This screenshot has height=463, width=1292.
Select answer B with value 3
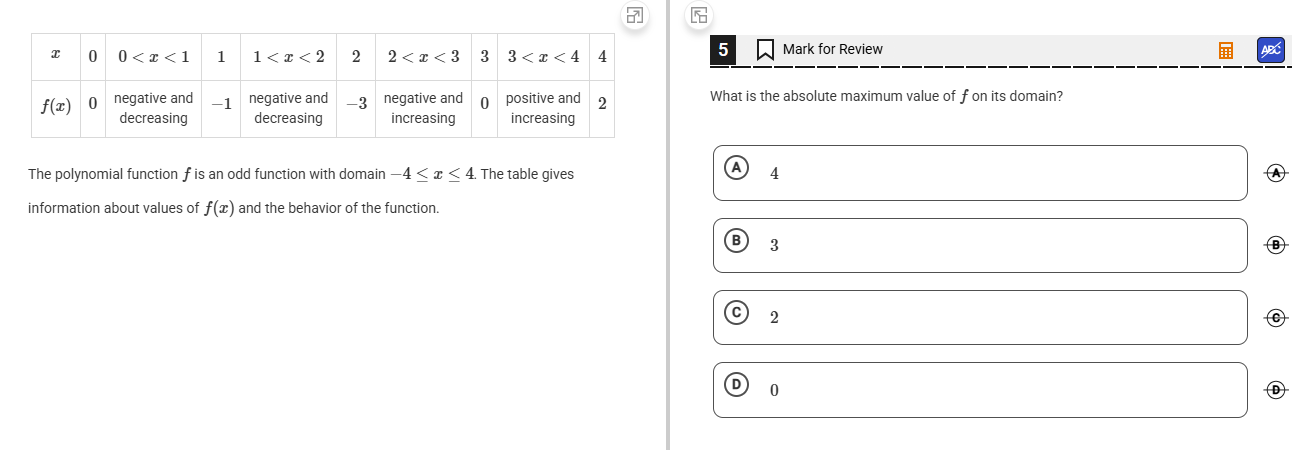point(980,245)
